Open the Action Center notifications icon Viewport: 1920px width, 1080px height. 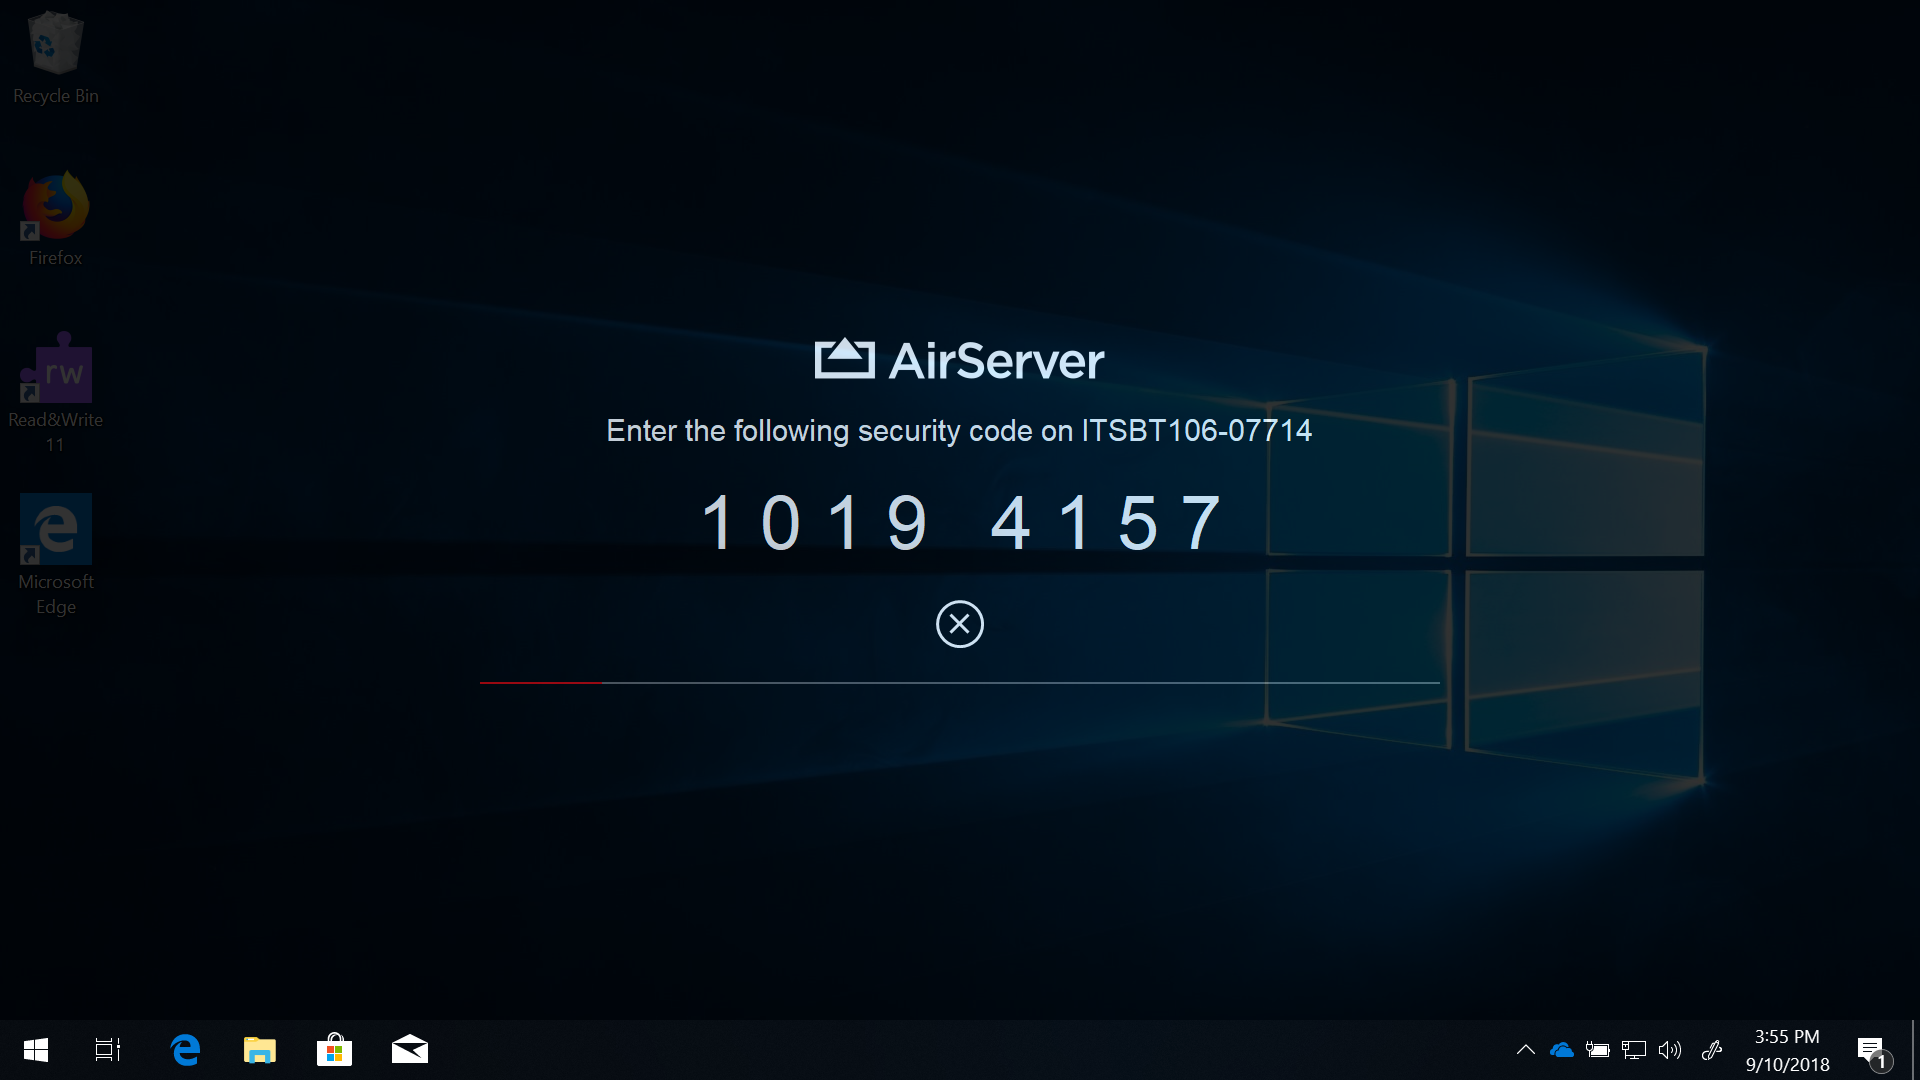pos(1874,1052)
